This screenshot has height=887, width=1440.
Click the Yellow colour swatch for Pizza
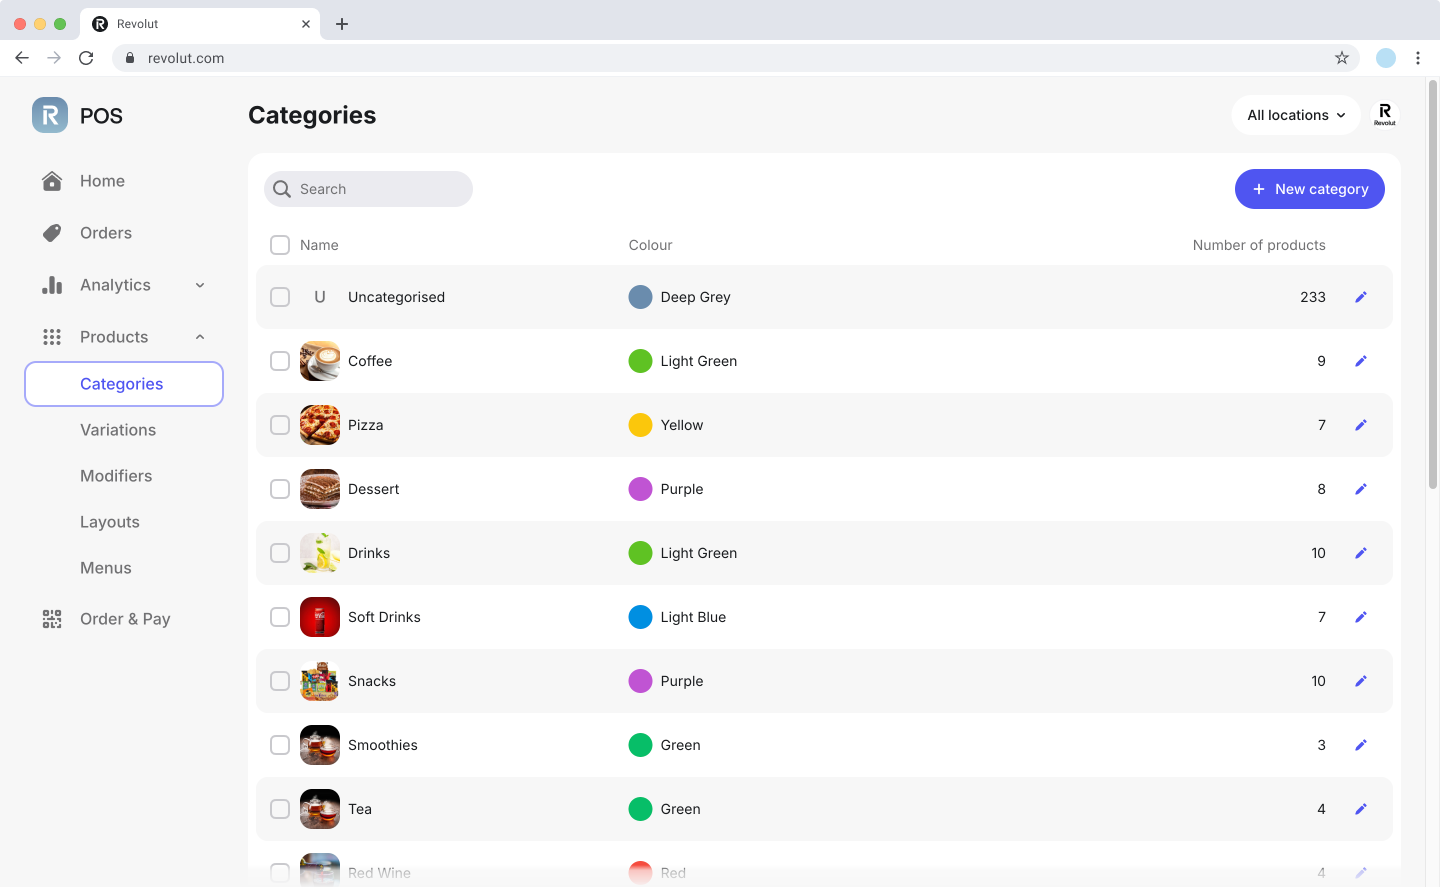pos(640,425)
